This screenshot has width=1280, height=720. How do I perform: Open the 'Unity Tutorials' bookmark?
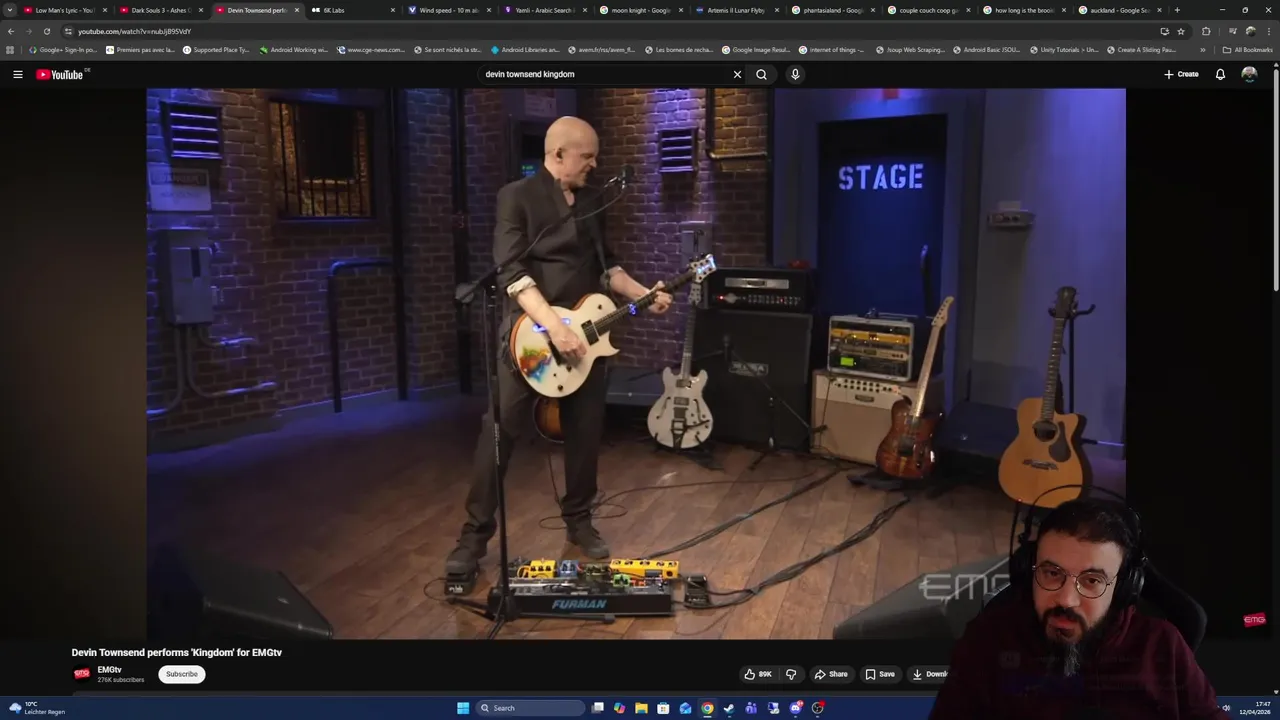coord(1064,49)
